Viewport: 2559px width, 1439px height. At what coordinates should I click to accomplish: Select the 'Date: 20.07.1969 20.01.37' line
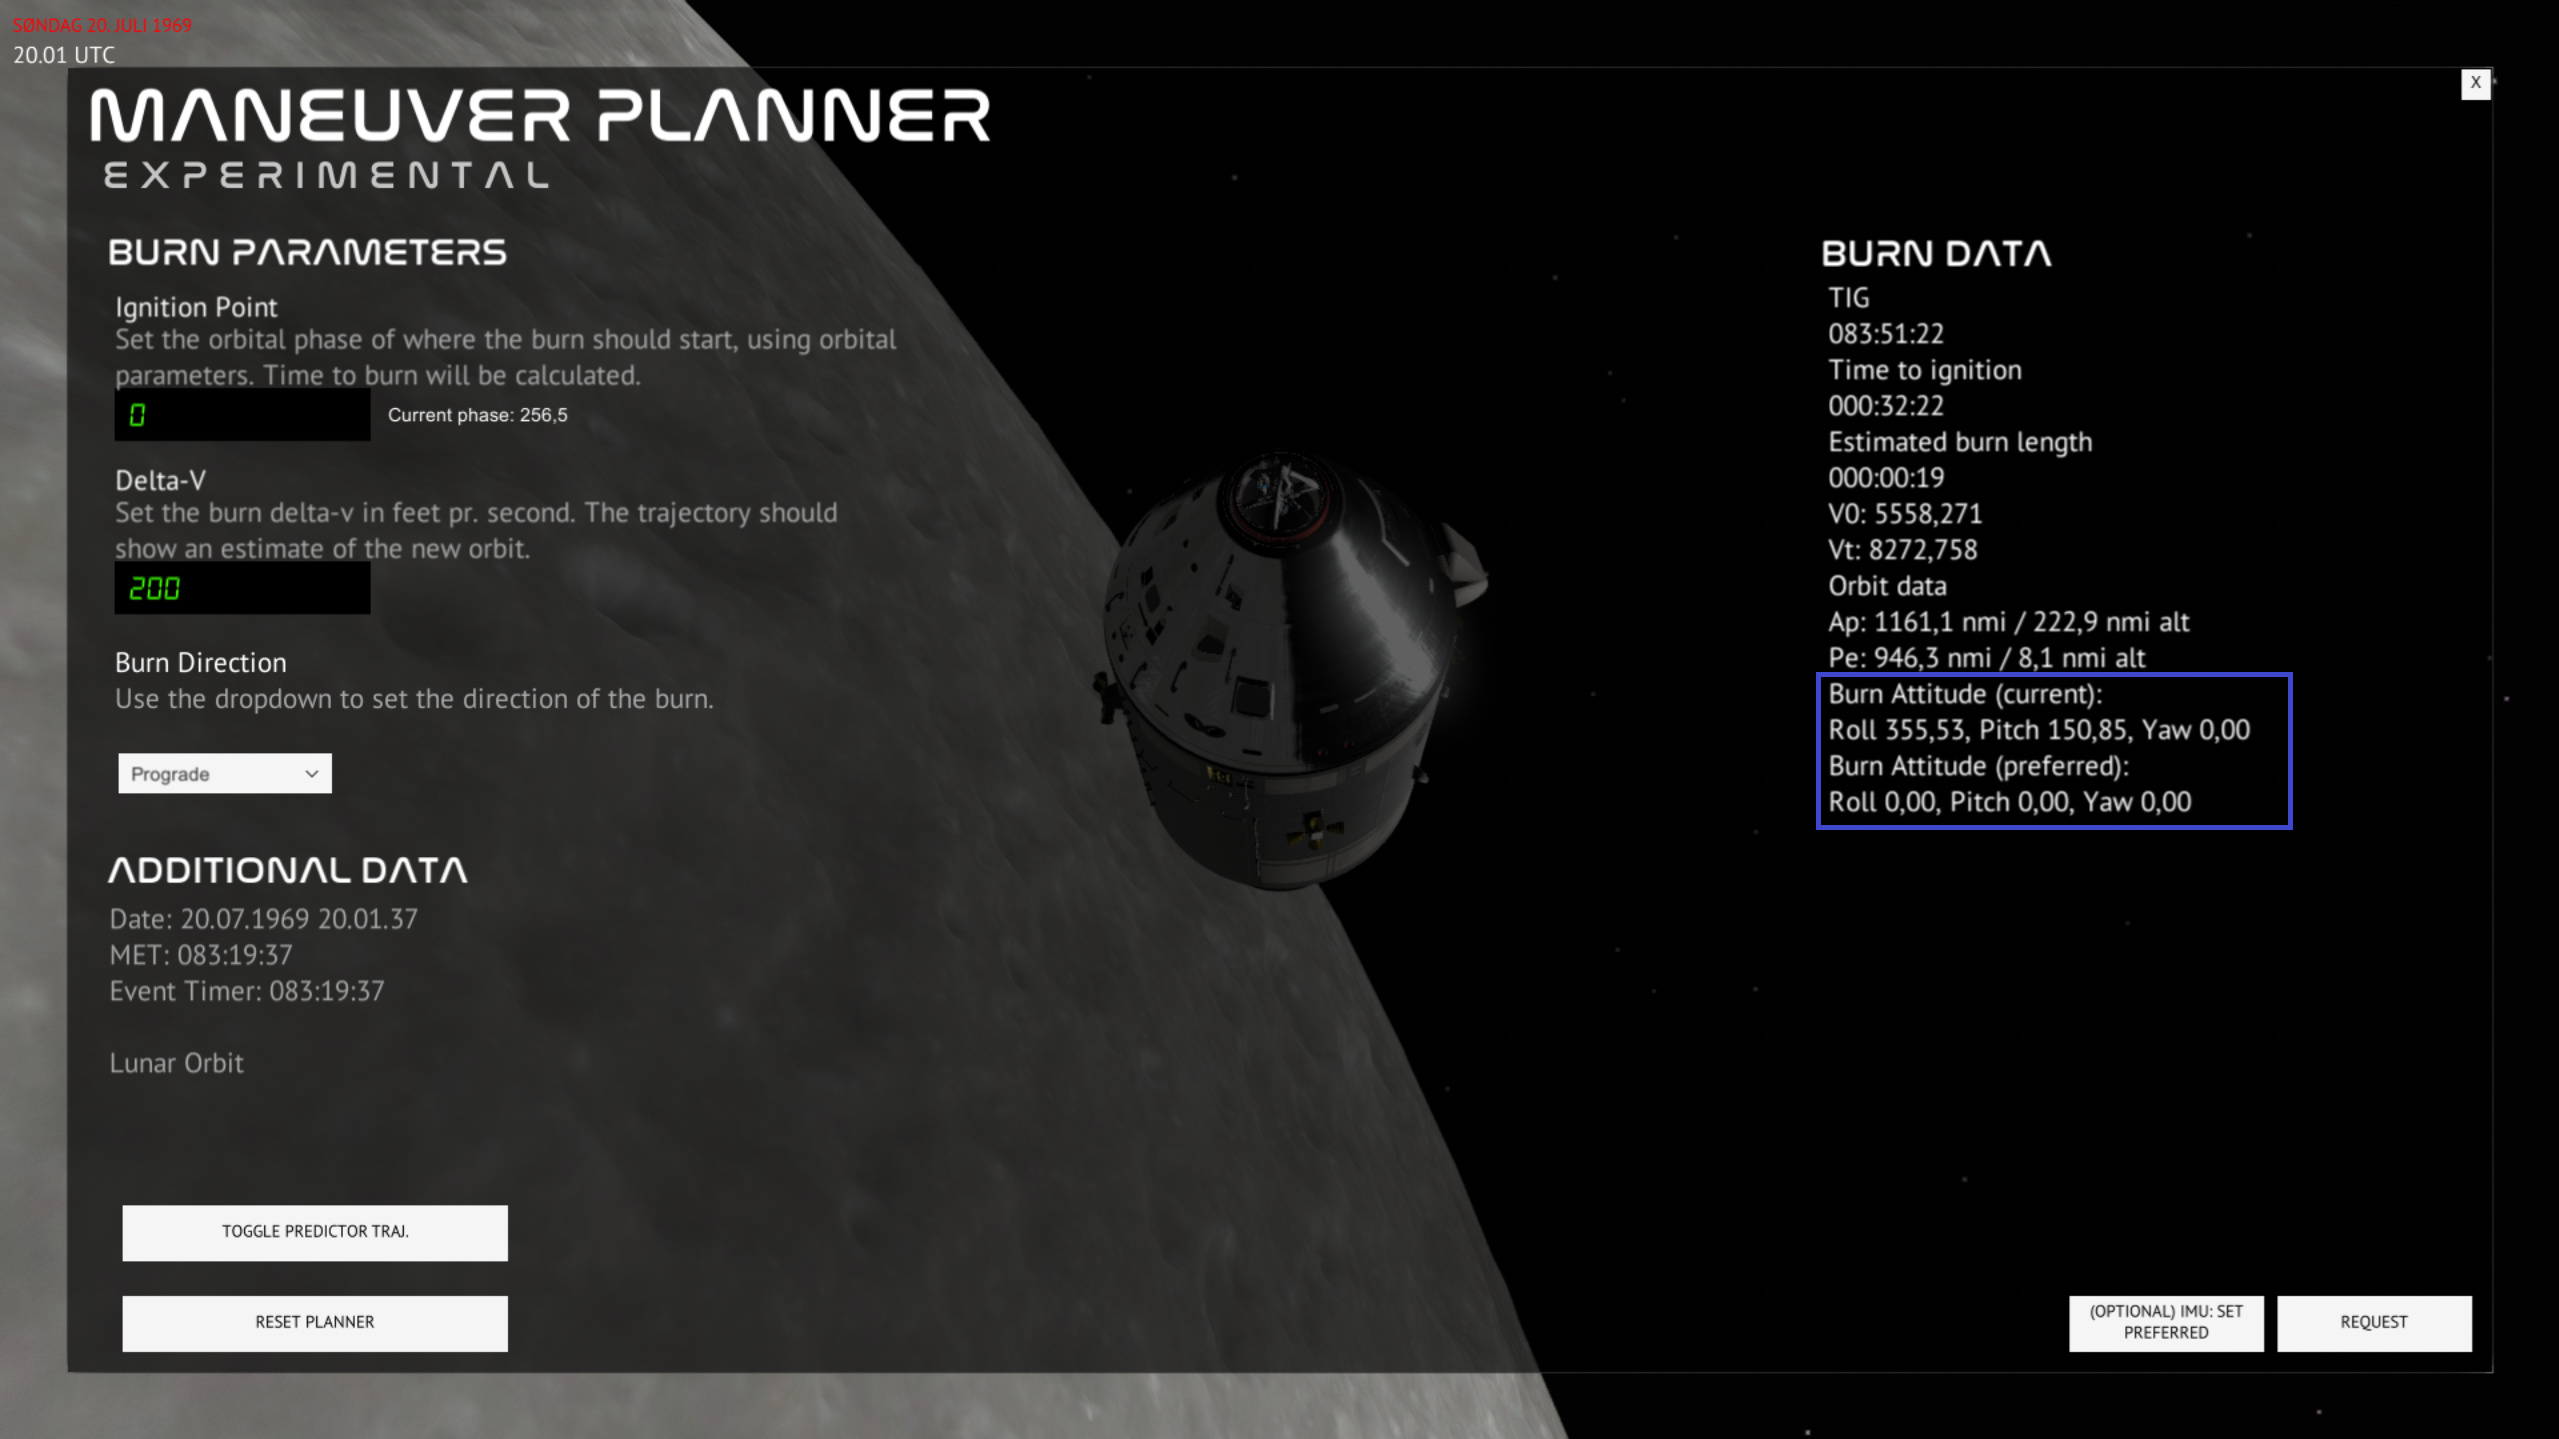point(264,919)
